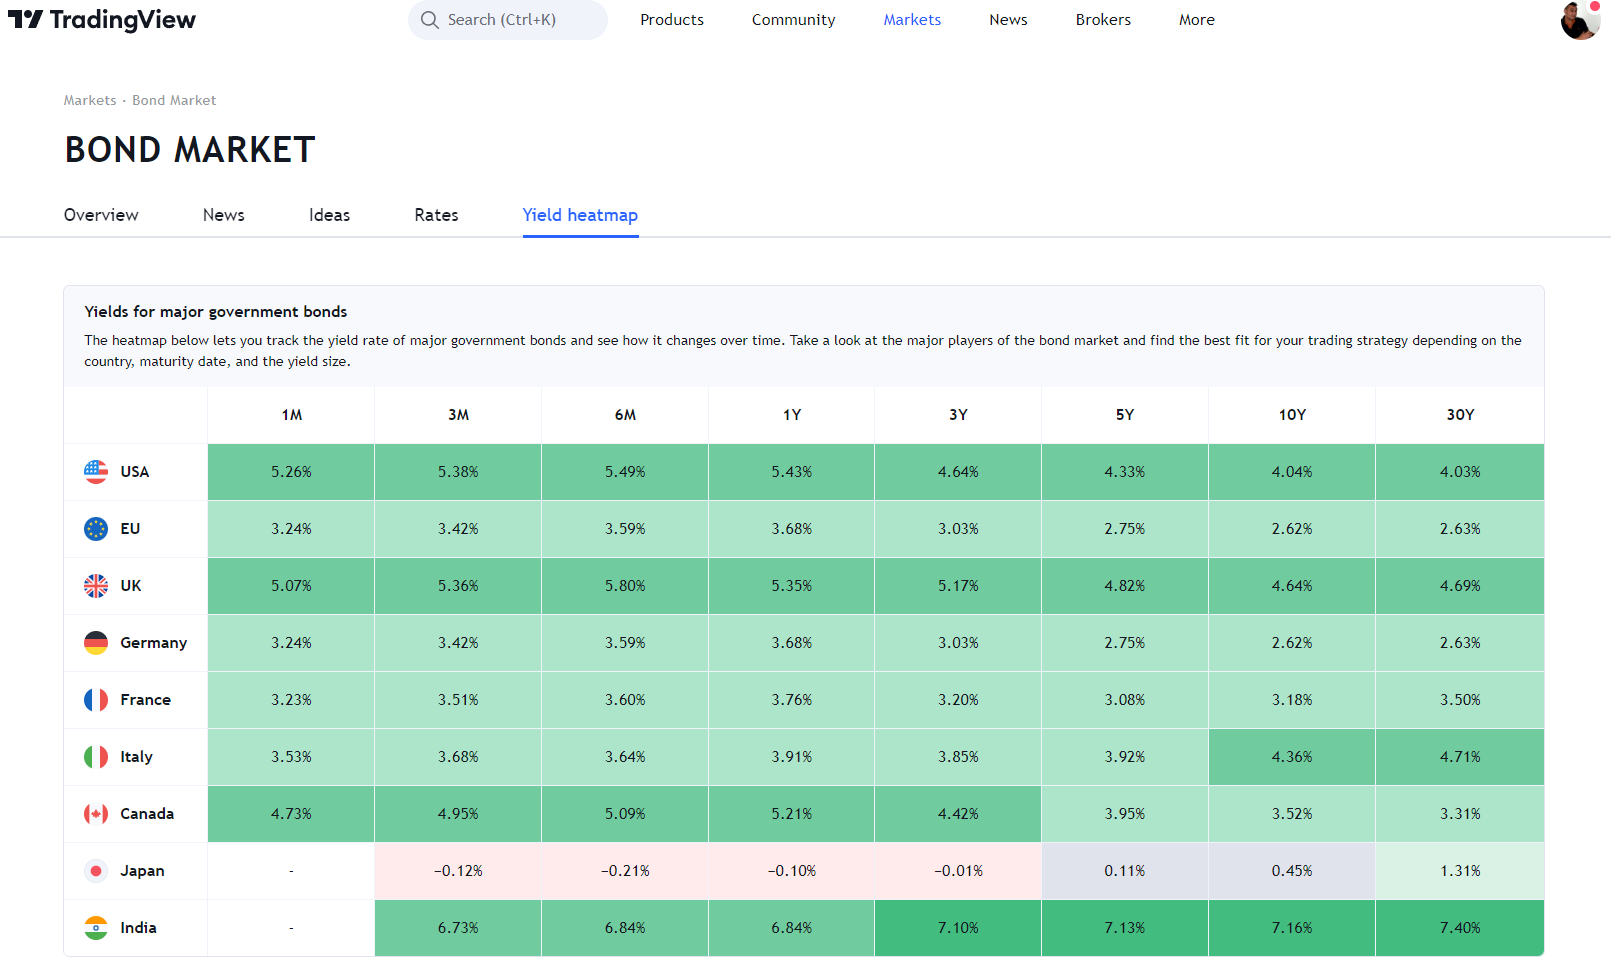This screenshot has width=1611, height=971.
Task: Select the dark green India 30Y yield cell
Action: 1459,928
